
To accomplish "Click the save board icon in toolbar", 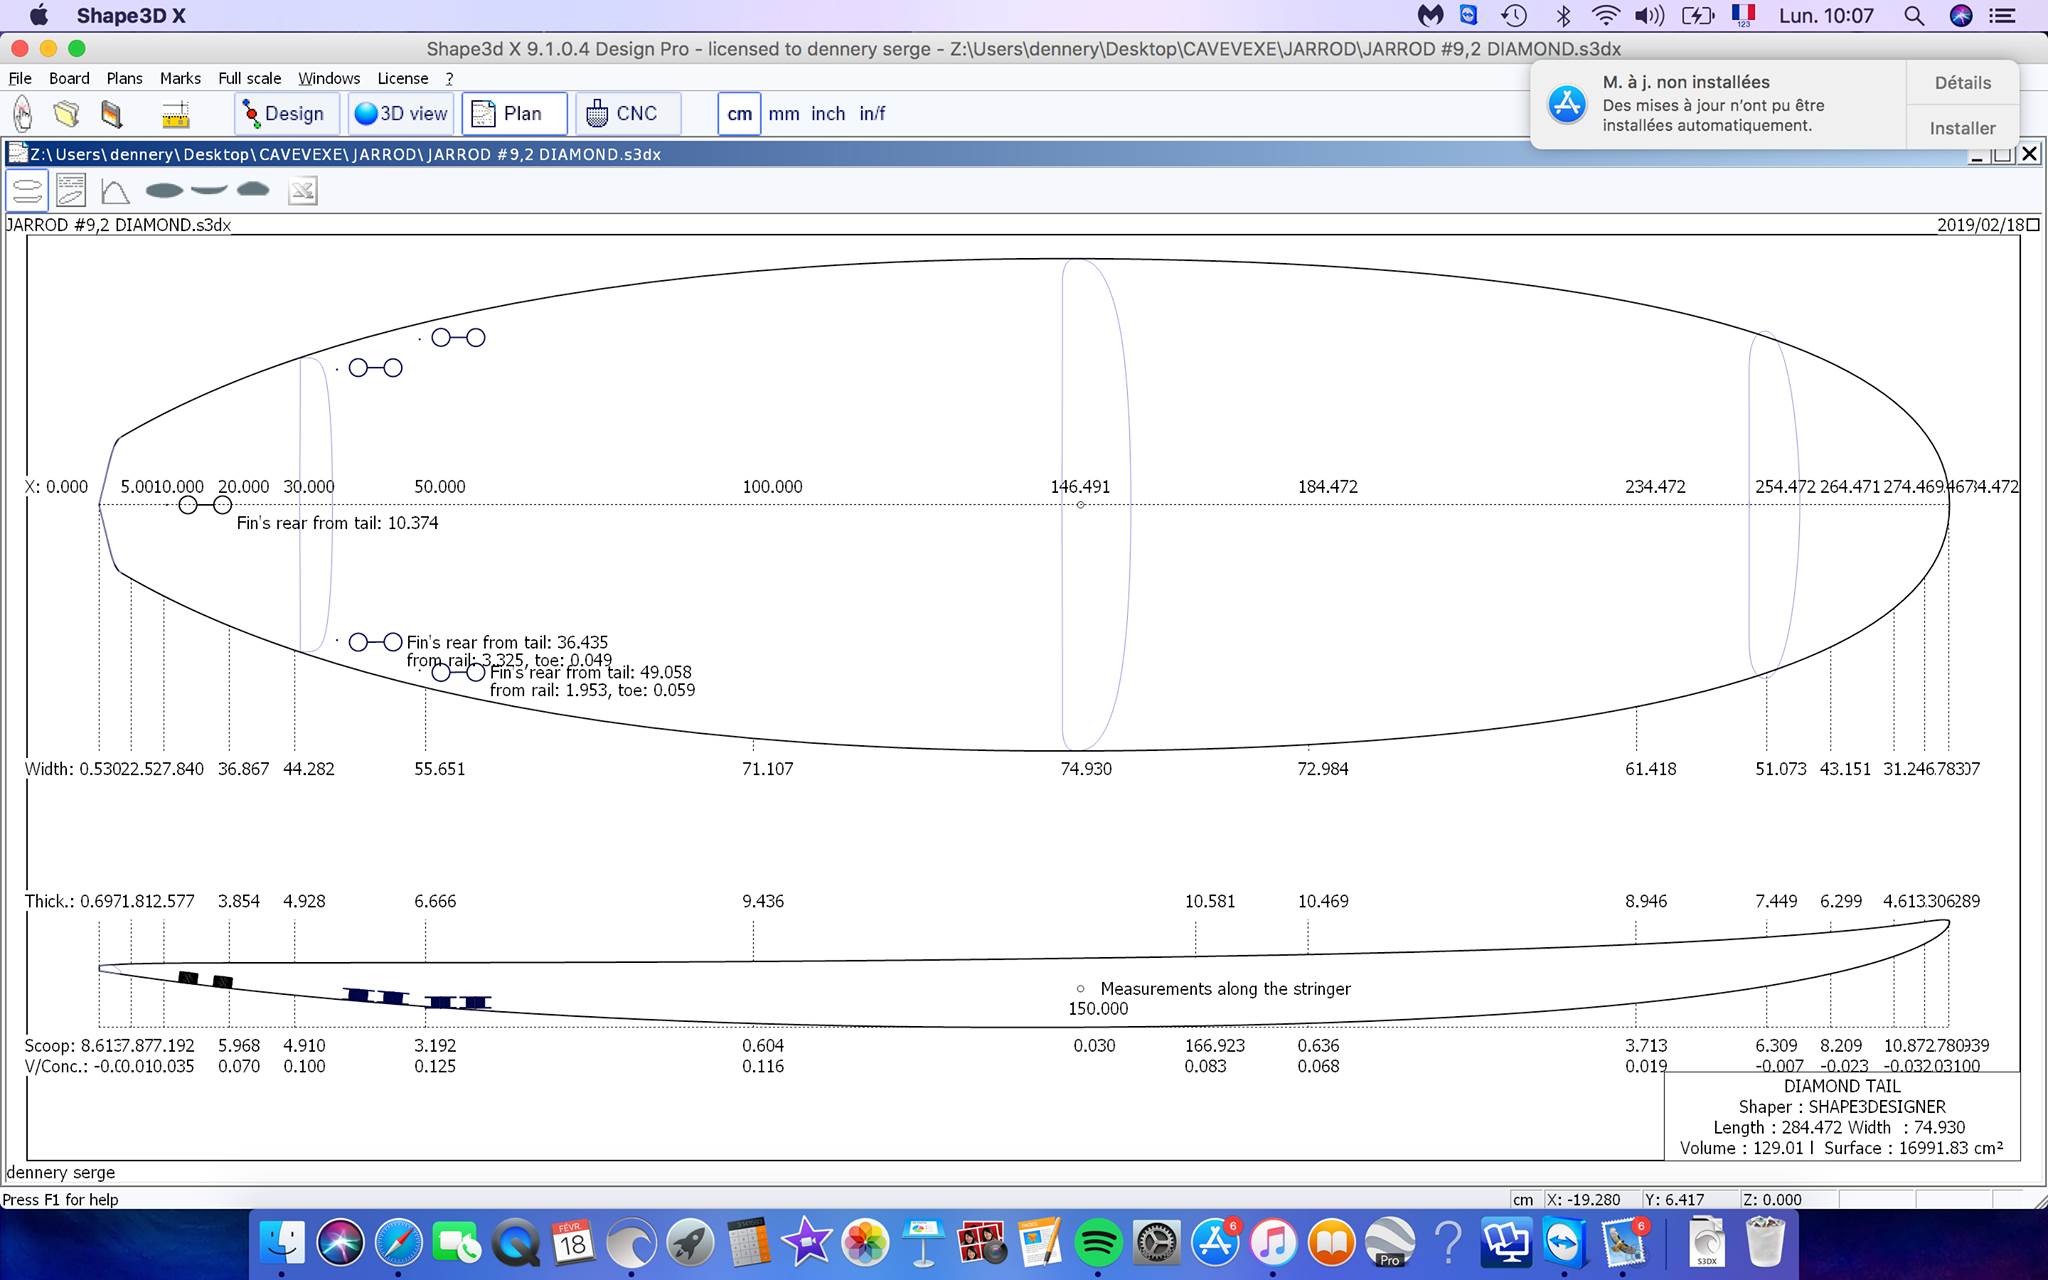I will click(112, 114).
